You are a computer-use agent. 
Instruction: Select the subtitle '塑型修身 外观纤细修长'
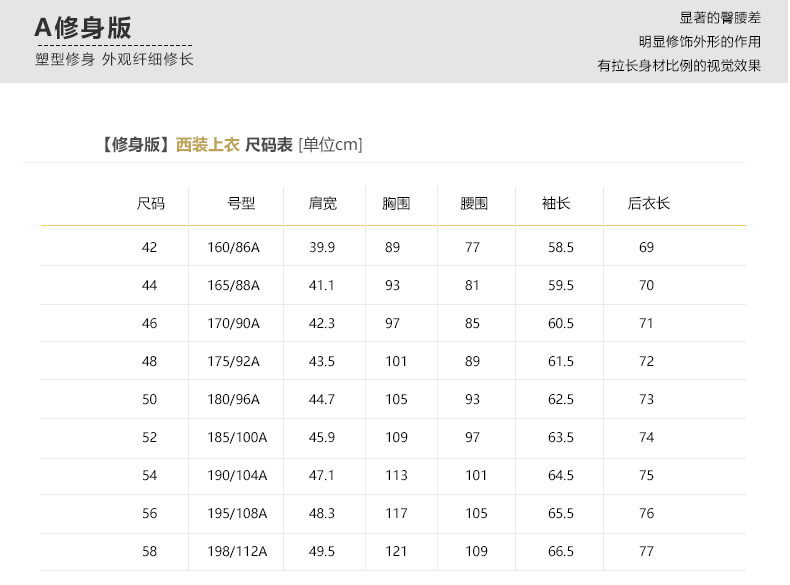click(x=114, y=59)
